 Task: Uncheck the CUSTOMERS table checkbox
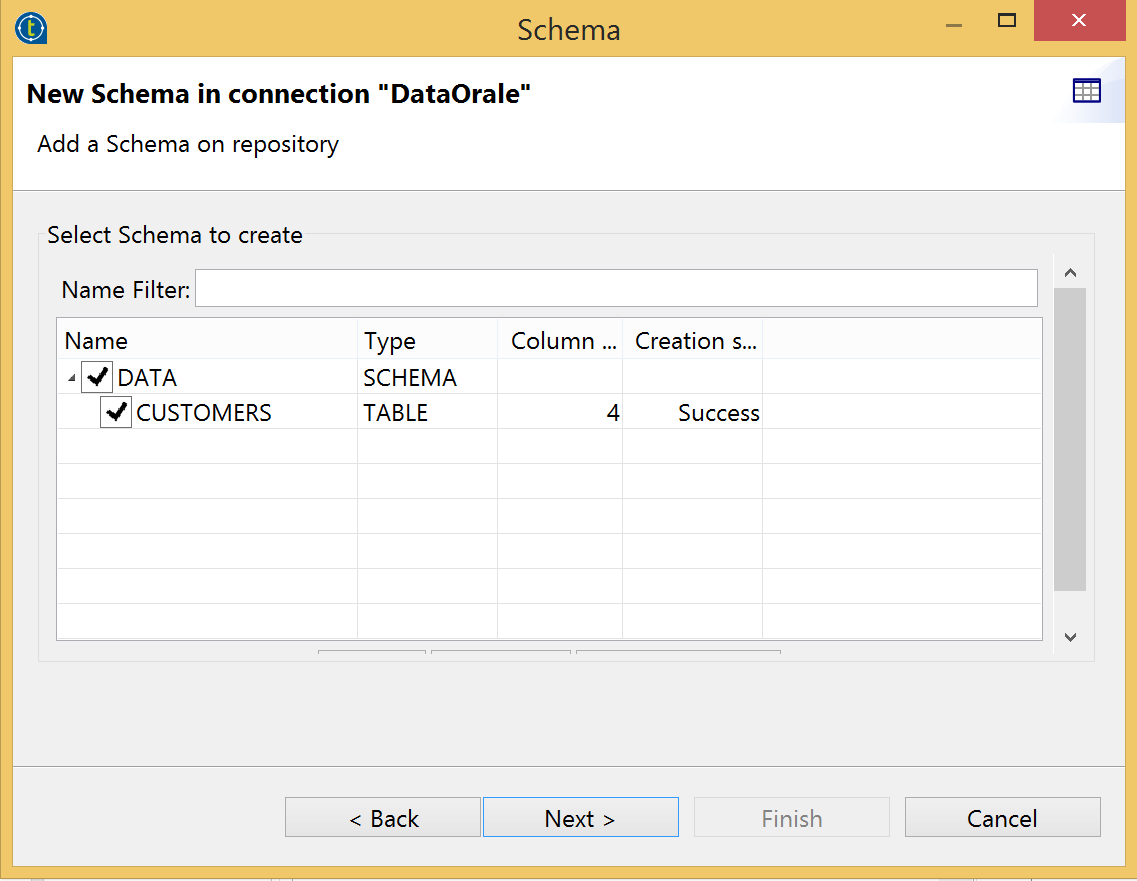pyautogui.click(x=115, y=412)
